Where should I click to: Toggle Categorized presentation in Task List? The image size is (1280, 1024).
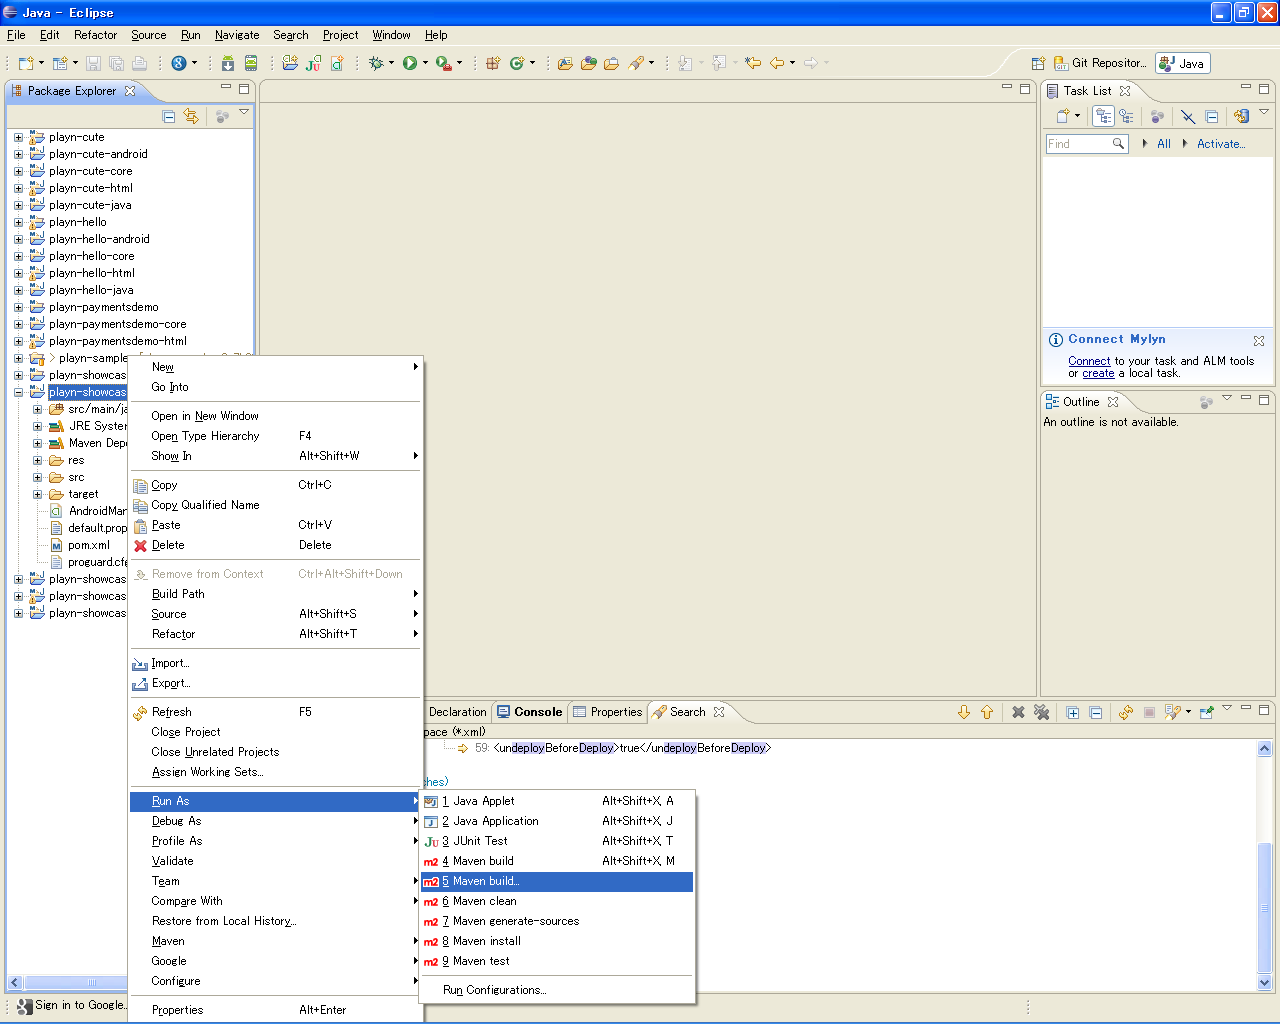tap(1103, 116)
